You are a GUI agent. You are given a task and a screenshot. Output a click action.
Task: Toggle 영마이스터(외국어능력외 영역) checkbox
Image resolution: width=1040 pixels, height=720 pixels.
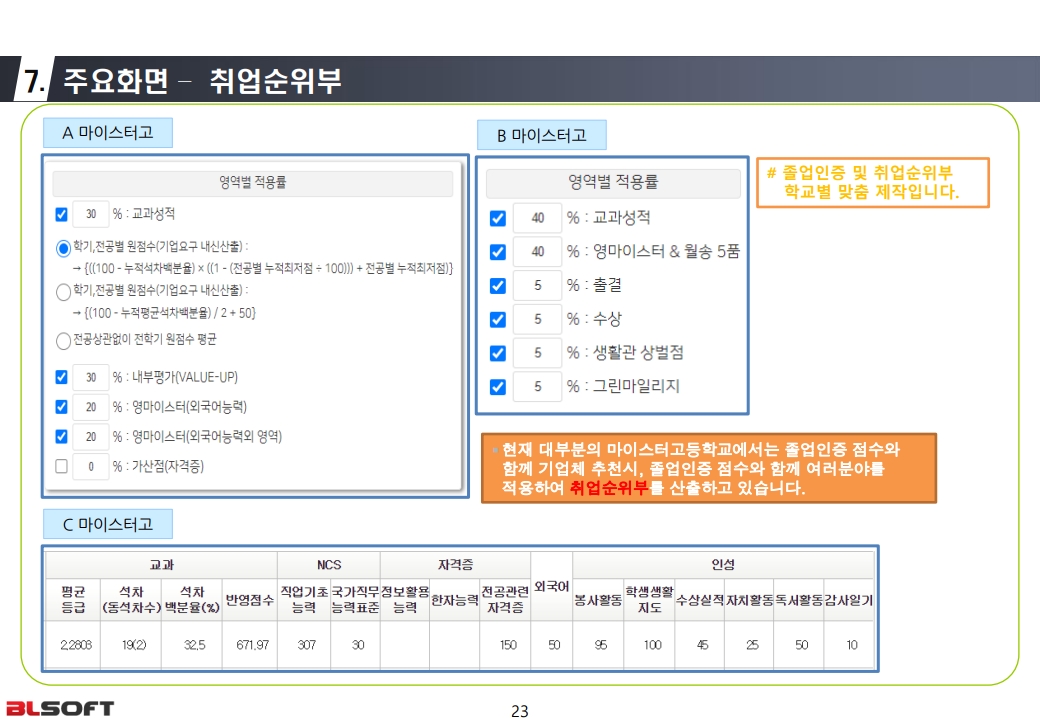point(62,436)
